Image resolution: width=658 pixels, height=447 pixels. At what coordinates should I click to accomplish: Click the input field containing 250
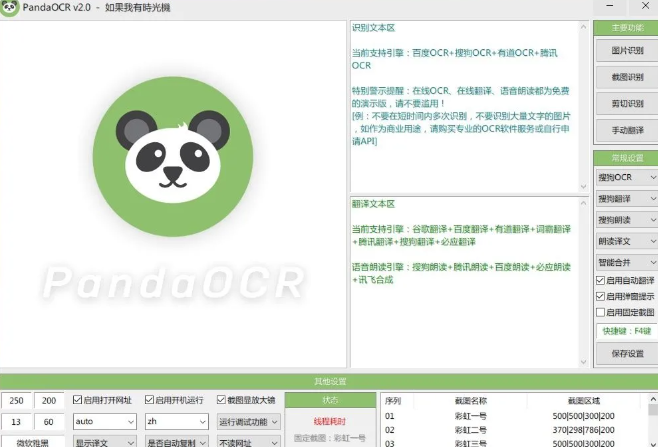point(16,400)
